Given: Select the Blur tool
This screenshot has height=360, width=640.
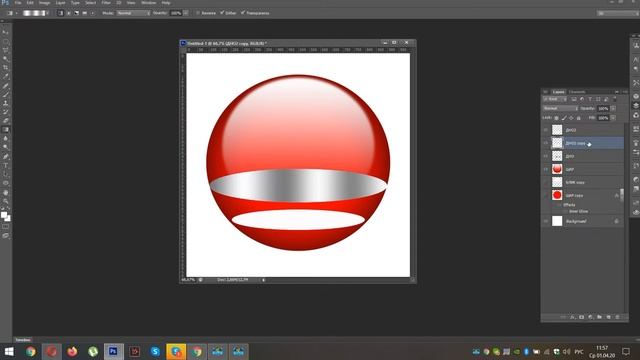Looking at the screenshot, I should coord(5,138).
